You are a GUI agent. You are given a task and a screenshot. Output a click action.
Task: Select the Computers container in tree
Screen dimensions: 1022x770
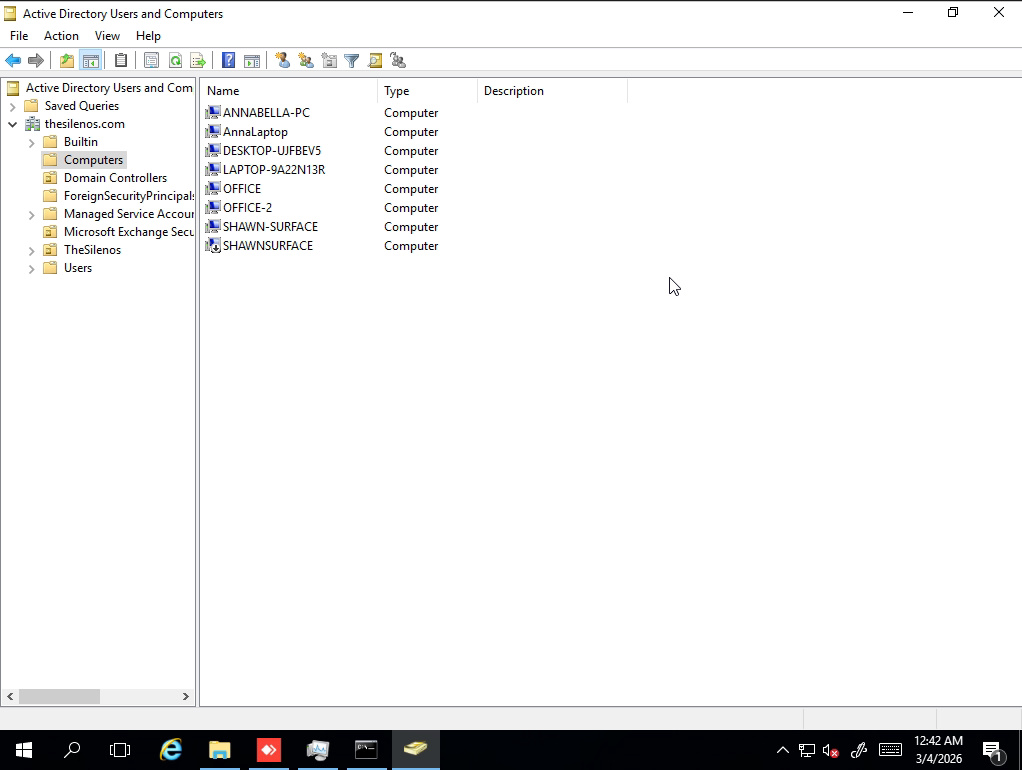point(93,160)
